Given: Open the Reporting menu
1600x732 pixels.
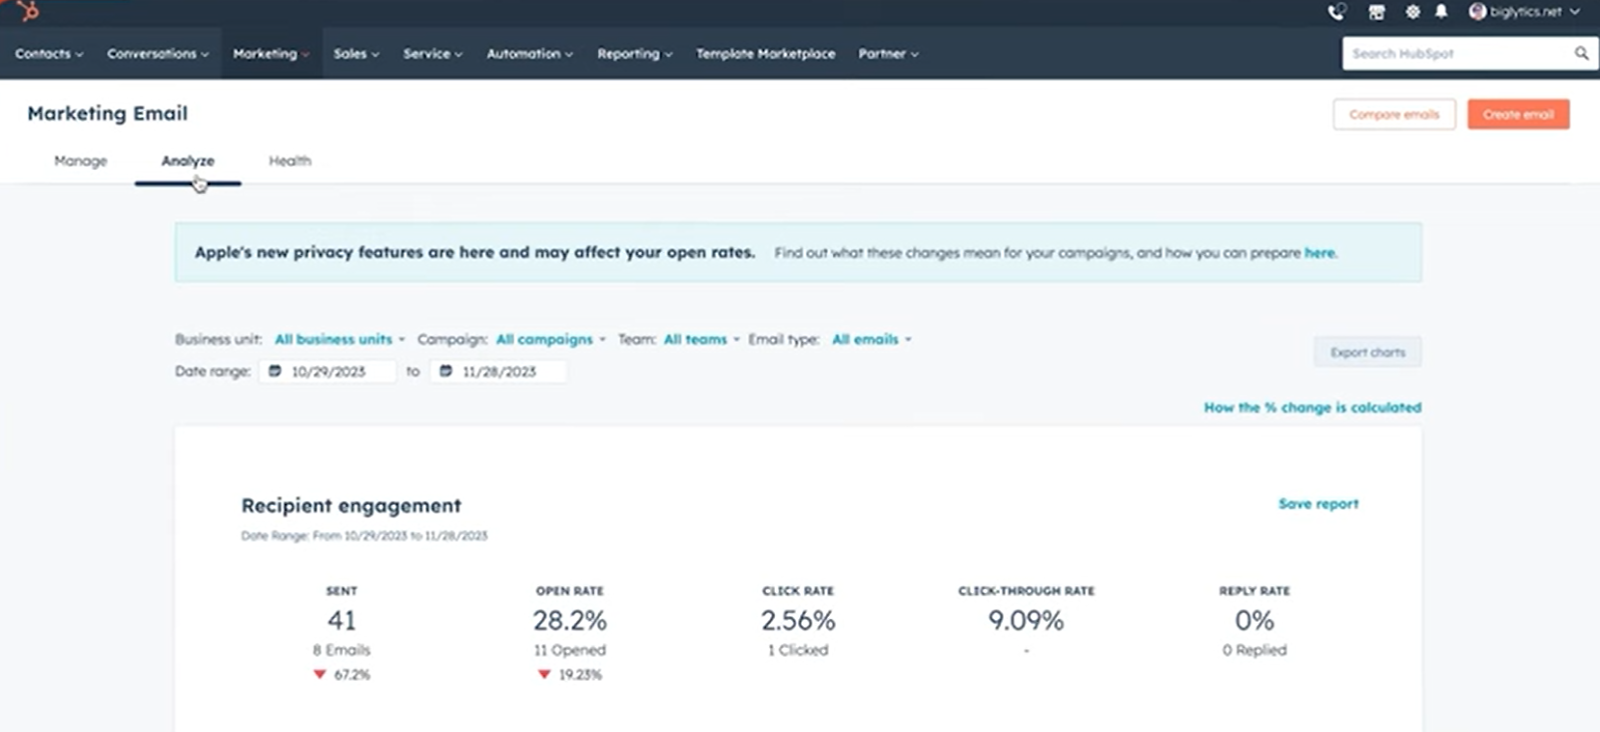Looking at the screenshot, I should (634, 54).
